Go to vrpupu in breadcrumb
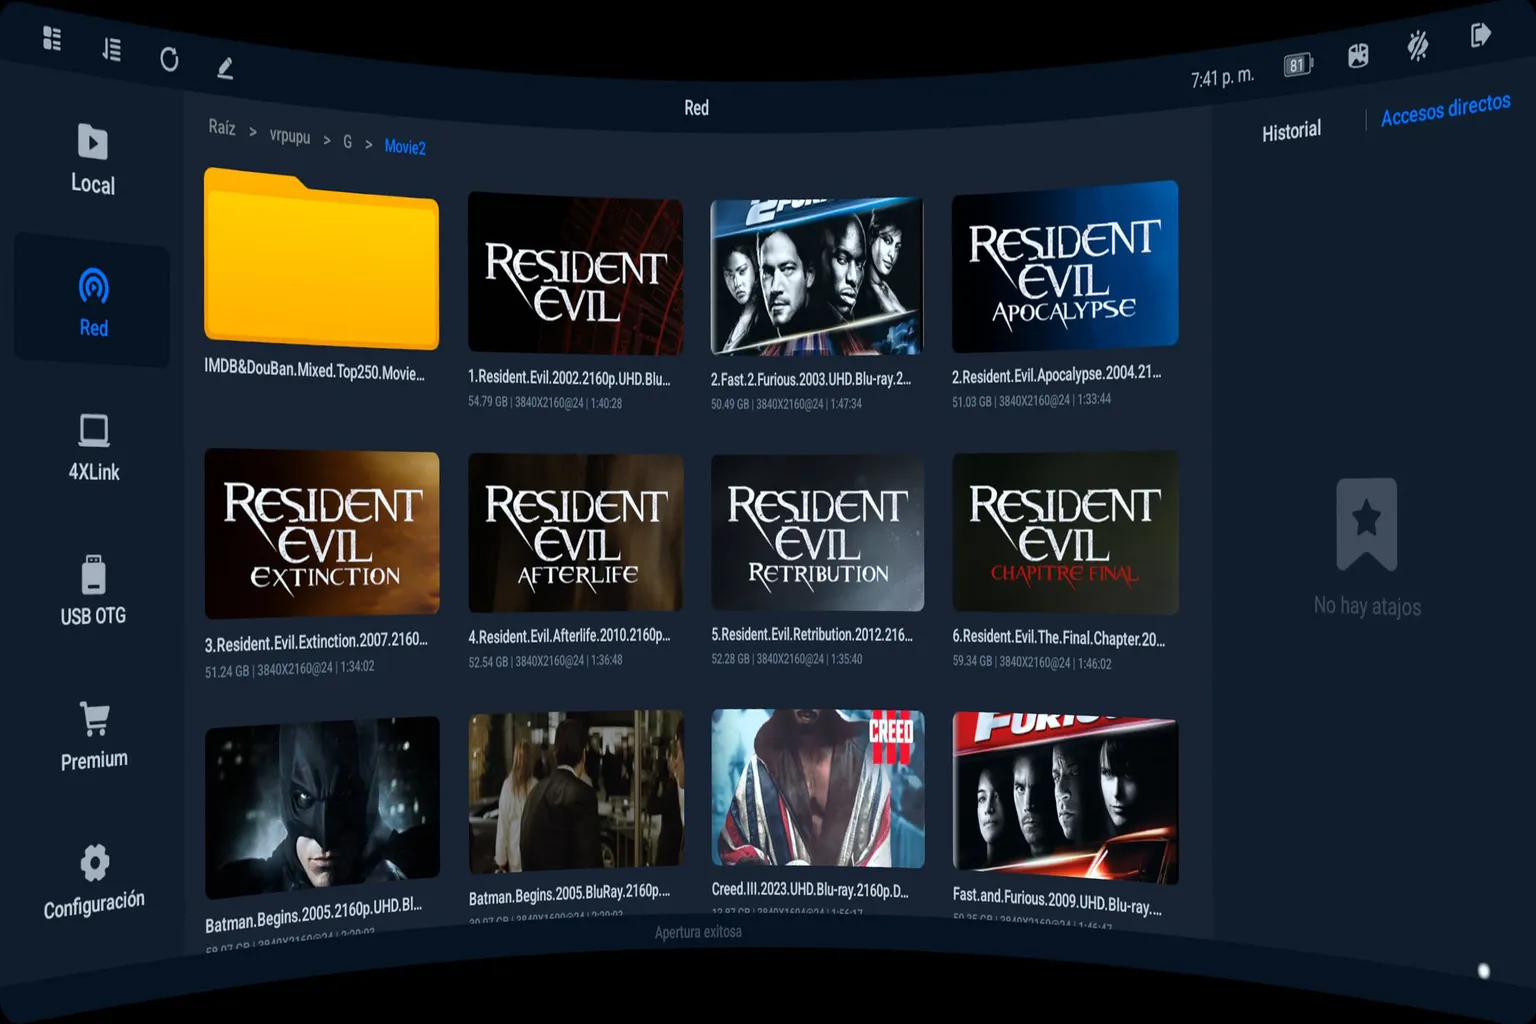Screen dimensions: 1536x1024 point(290,135)
